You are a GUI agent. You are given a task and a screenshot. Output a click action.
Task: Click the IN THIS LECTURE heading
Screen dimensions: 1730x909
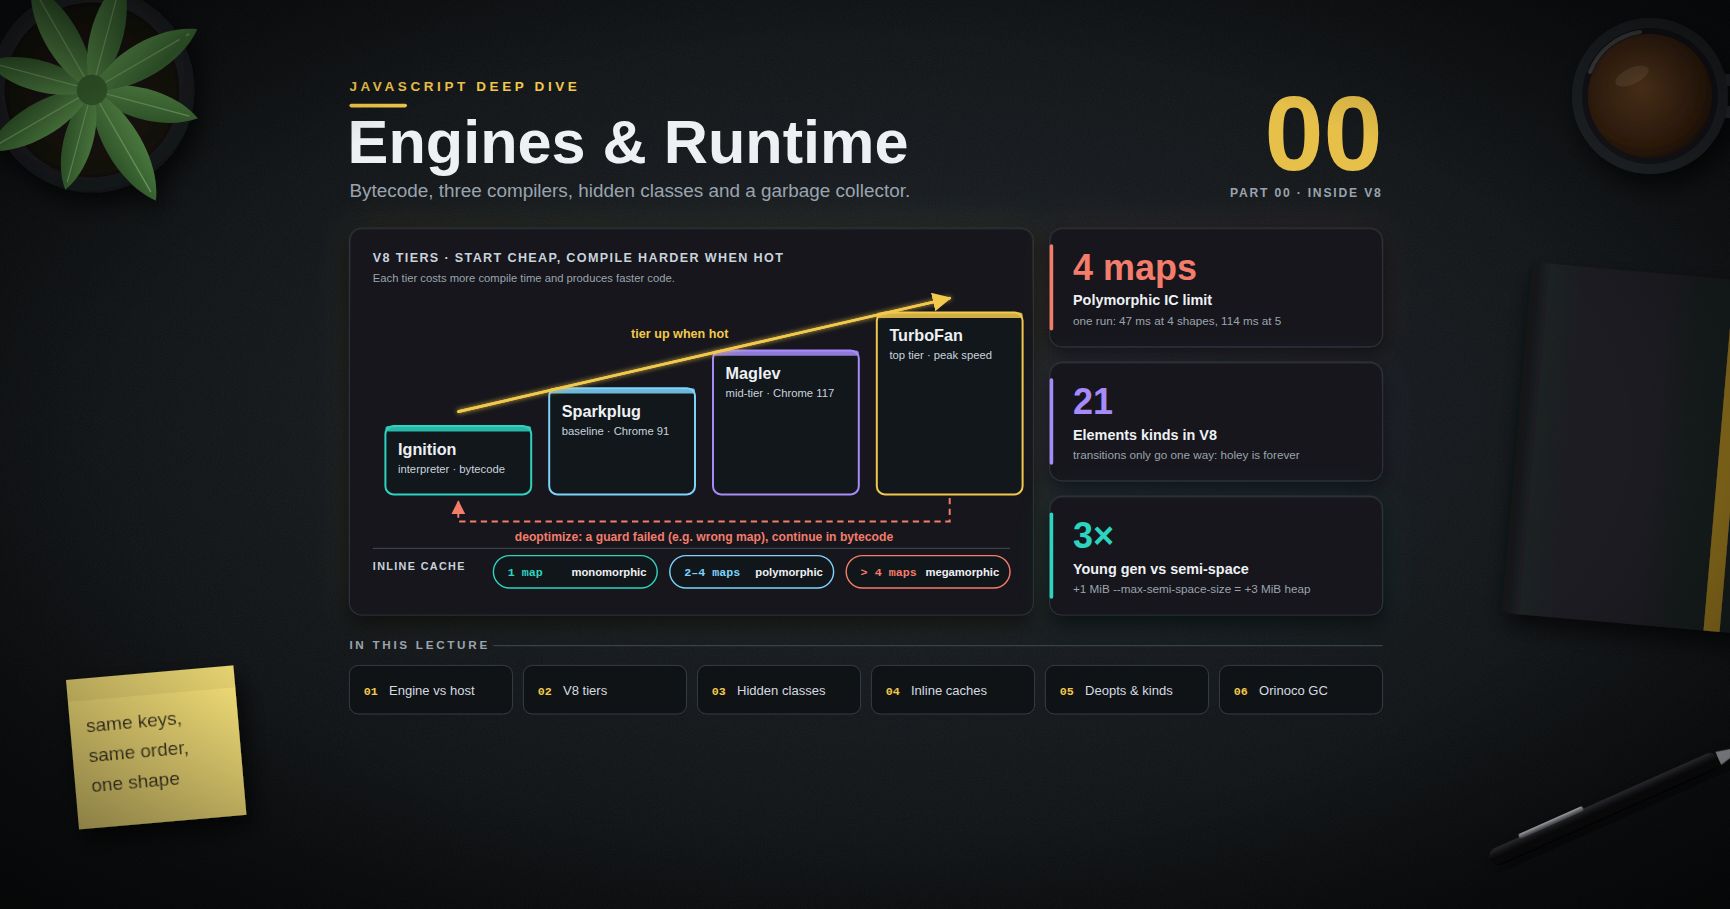(419, 645)
